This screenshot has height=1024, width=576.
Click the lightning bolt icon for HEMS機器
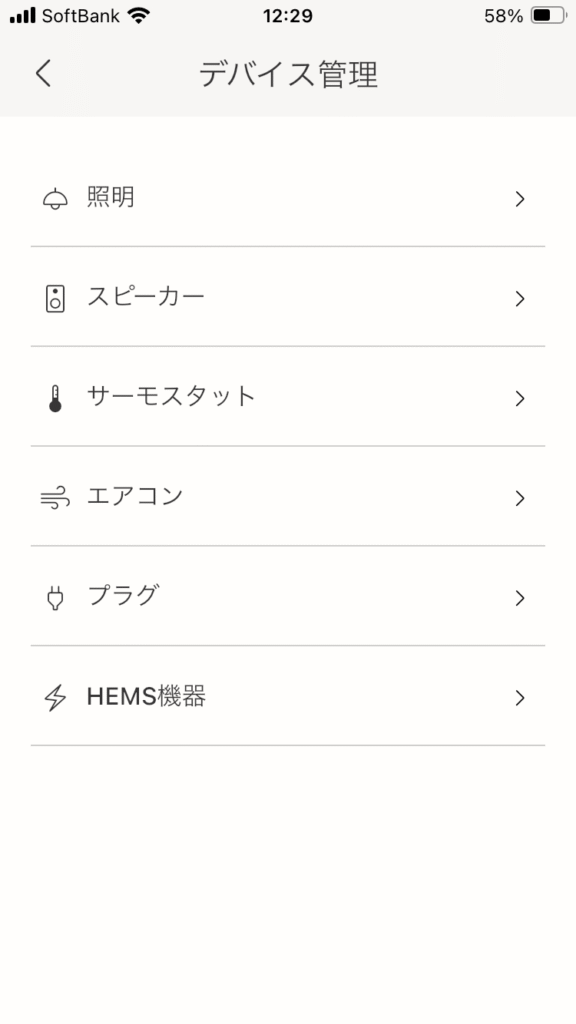[55, 698]
